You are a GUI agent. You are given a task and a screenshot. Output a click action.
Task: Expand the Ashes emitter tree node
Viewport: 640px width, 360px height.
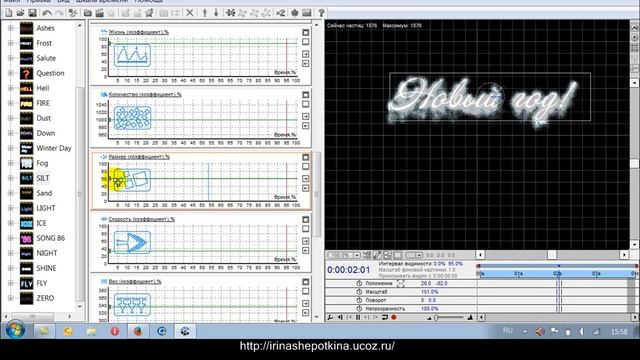[x=11, y=28]
